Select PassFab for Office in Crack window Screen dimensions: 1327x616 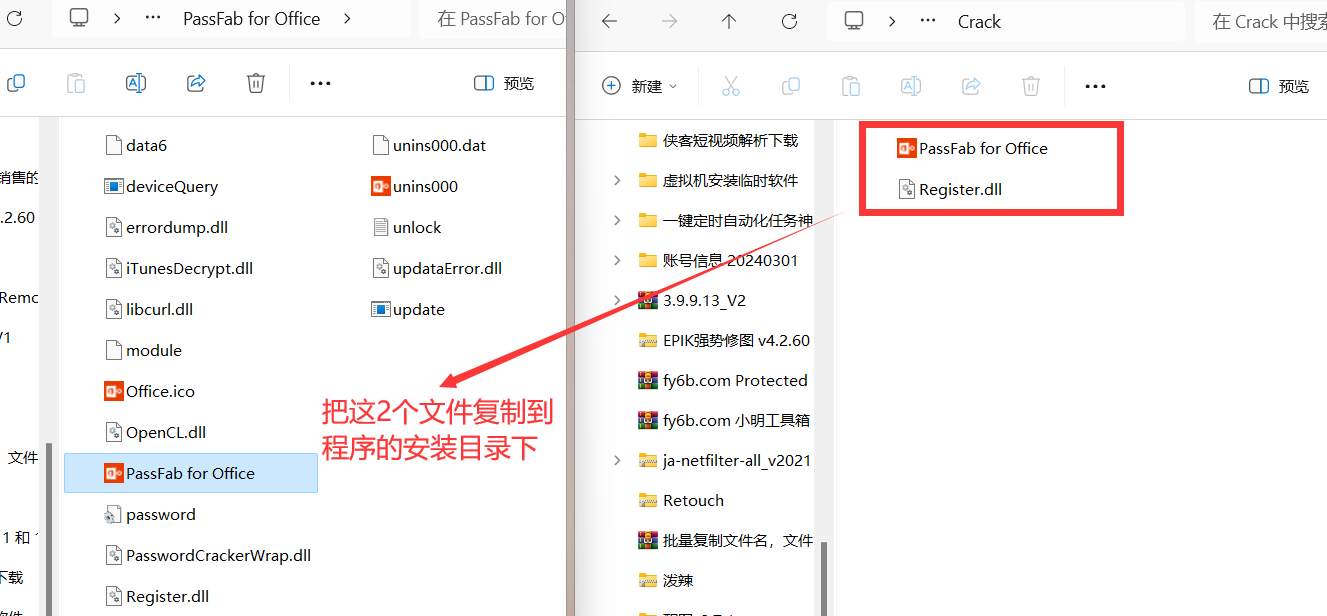(973, 148)
